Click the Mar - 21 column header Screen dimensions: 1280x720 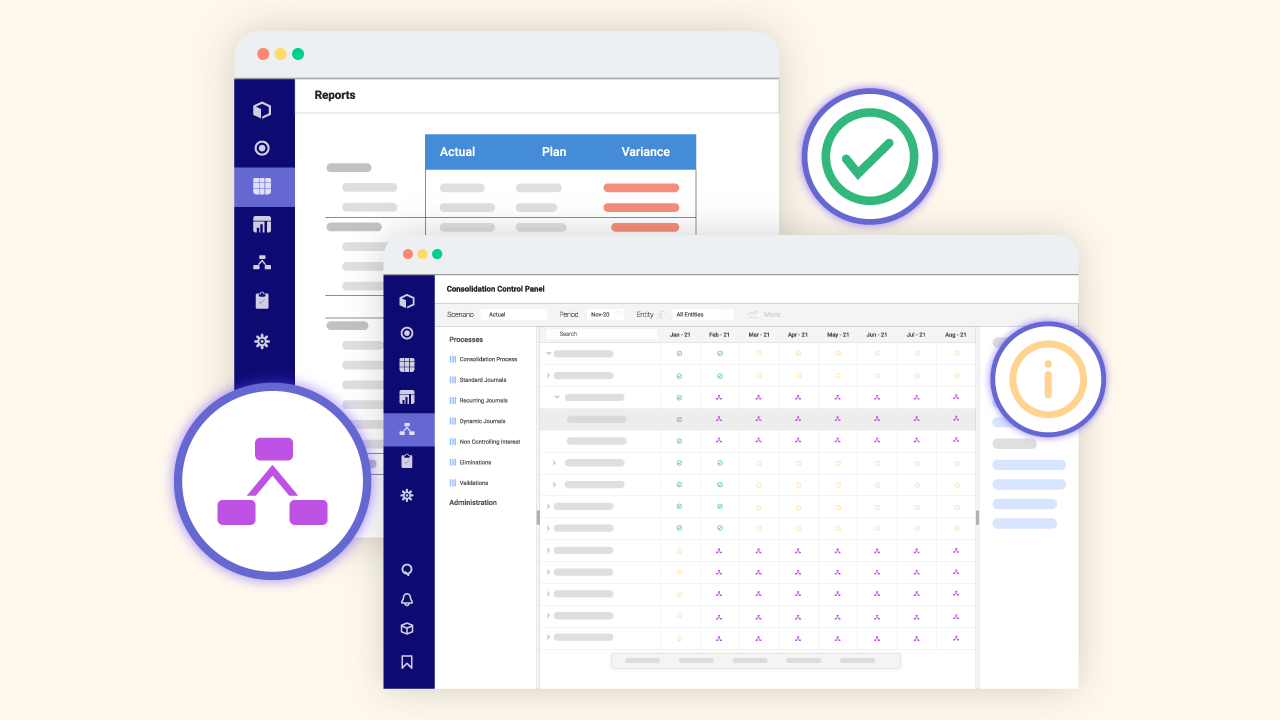pyautogui.click(x=759, y=335)
